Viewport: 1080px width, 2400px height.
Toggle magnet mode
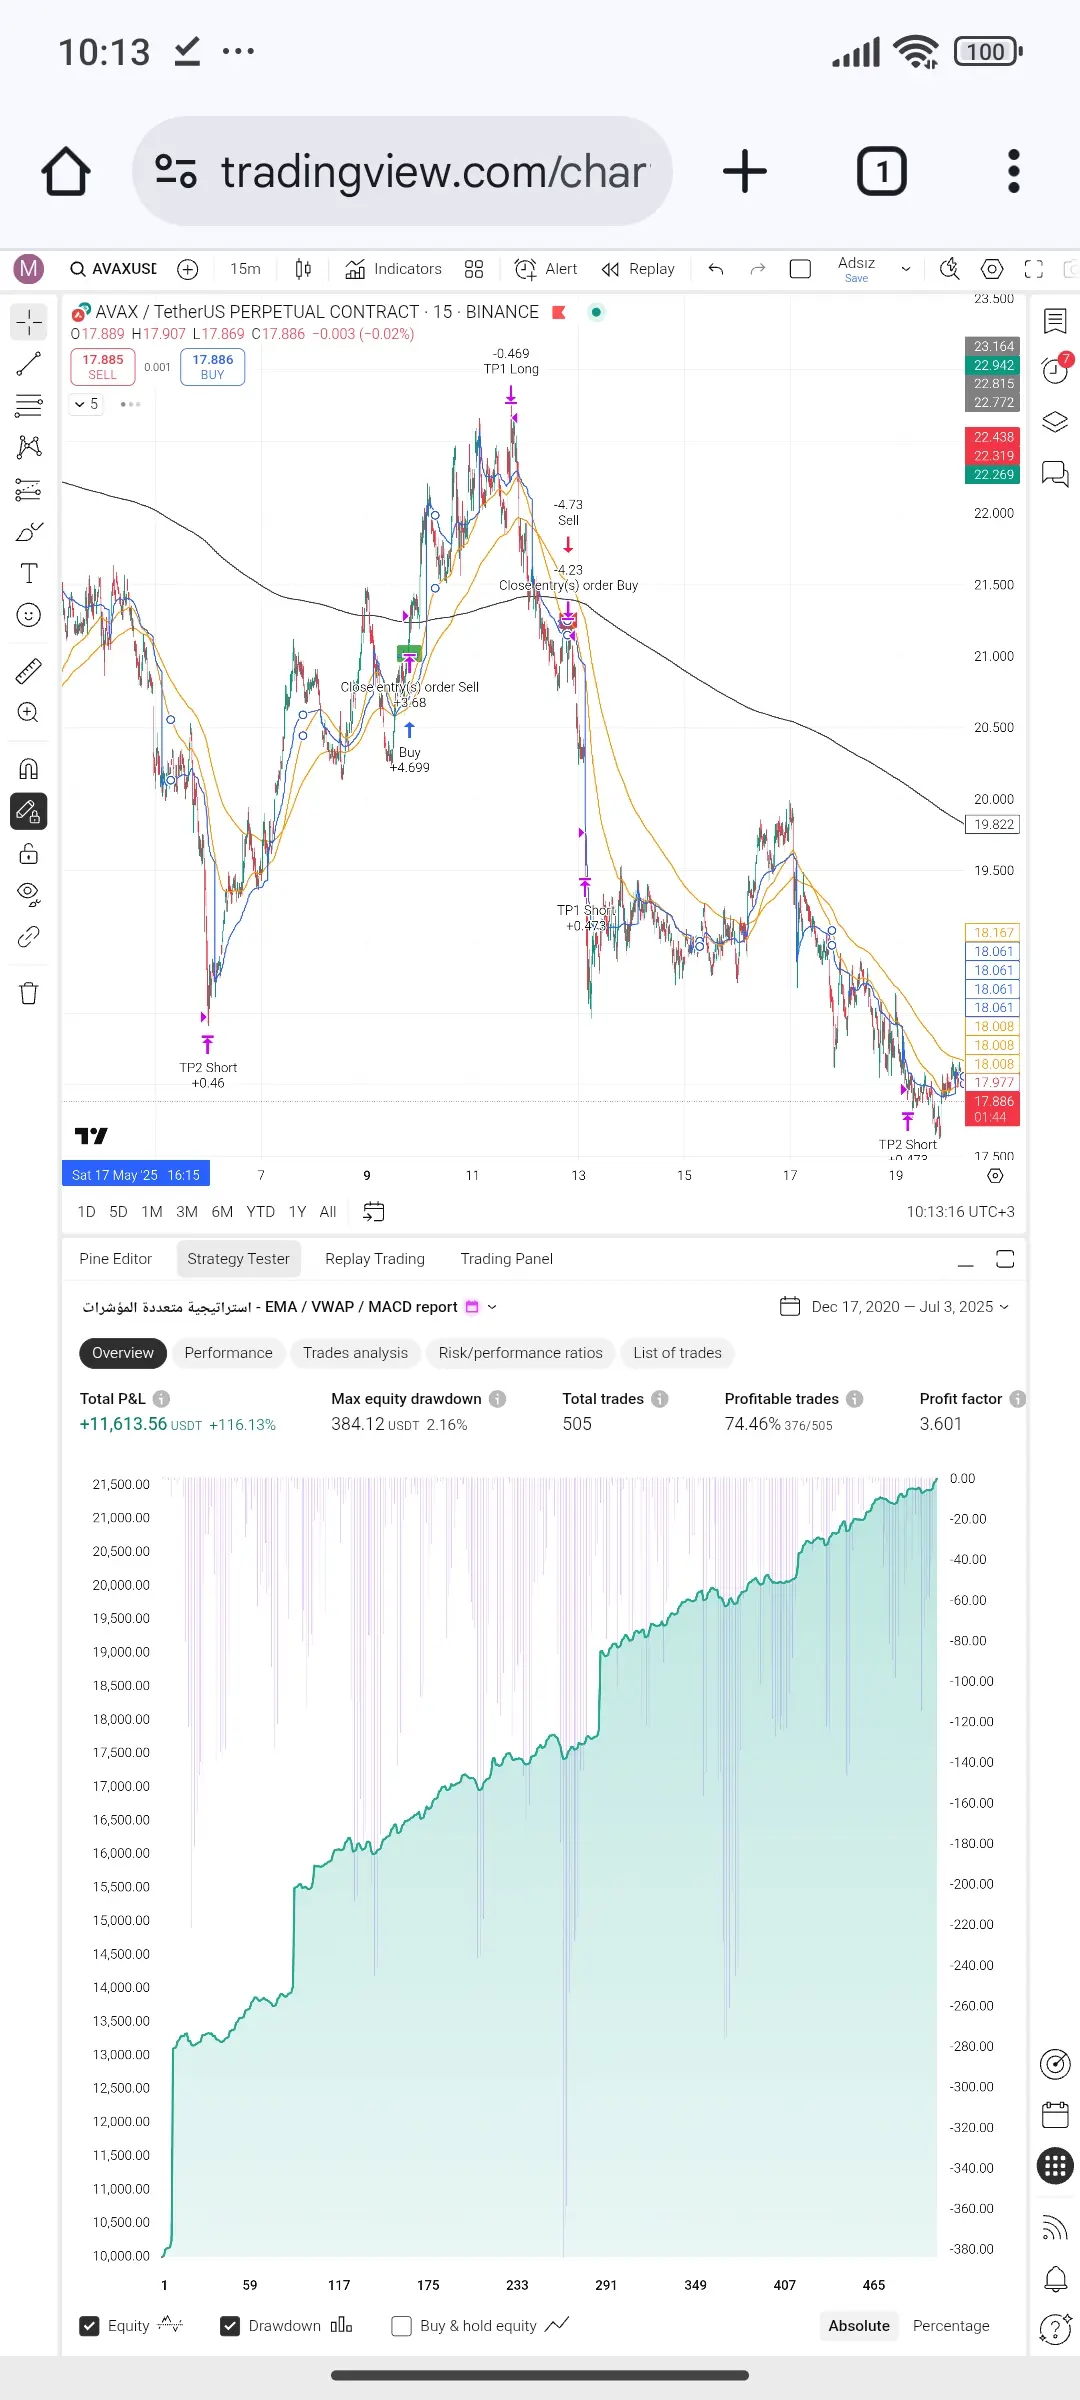(x=29, y=769)
